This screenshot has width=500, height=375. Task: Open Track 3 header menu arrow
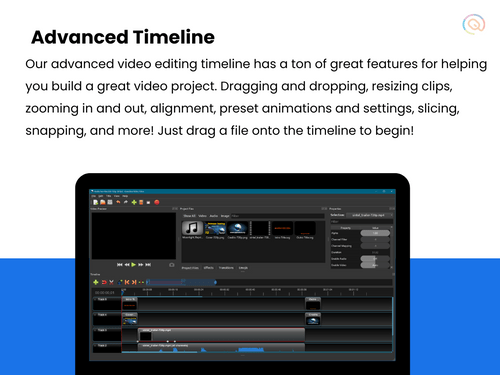(x=95, y=330)
